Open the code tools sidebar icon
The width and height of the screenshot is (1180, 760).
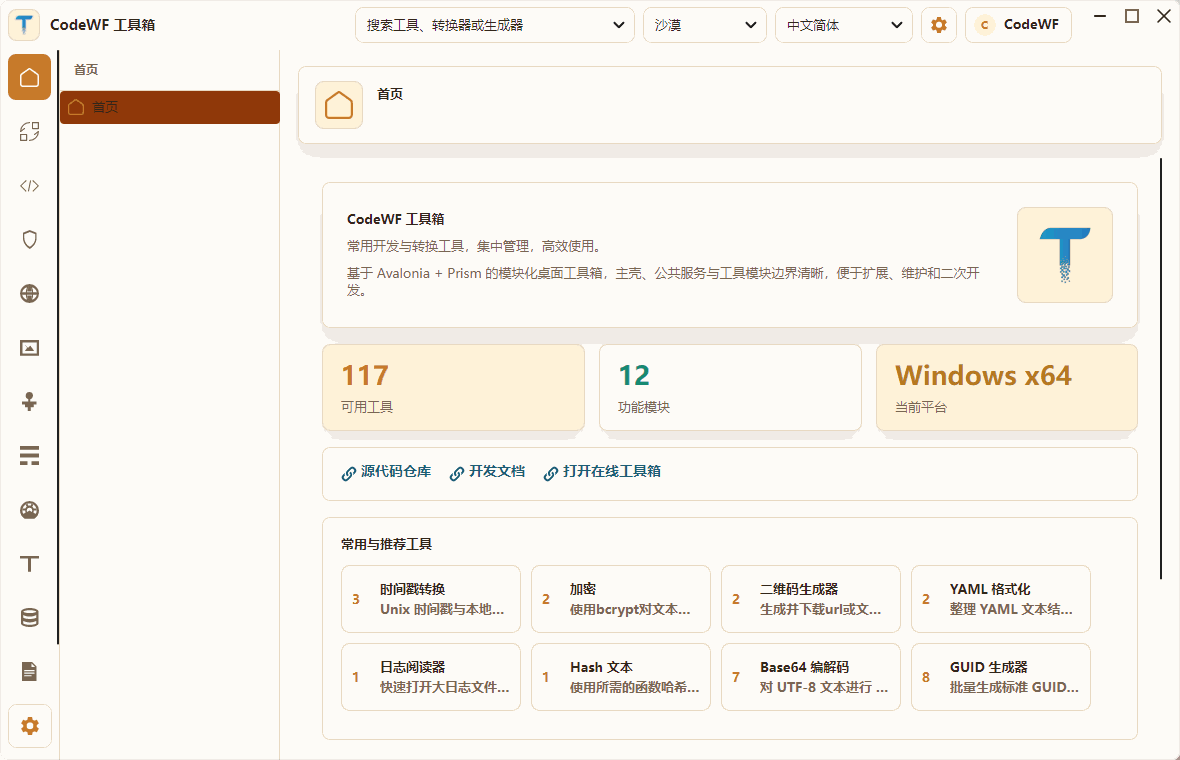pyautogui.click(x=29, y=186)
